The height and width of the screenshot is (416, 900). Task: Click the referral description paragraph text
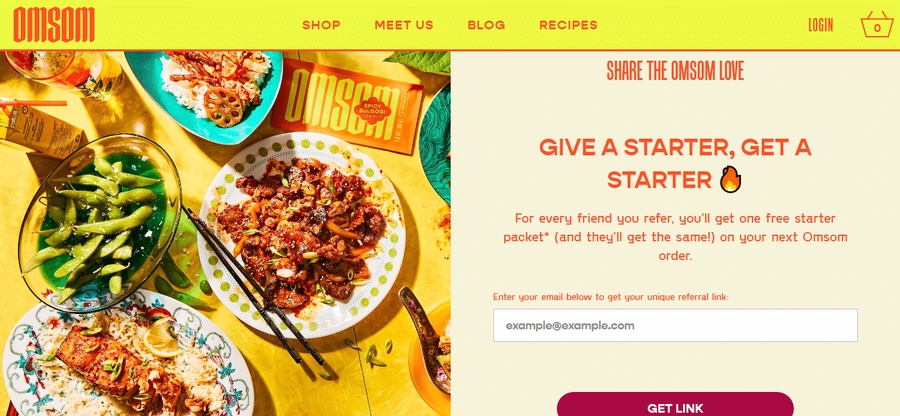pos(675,237)
